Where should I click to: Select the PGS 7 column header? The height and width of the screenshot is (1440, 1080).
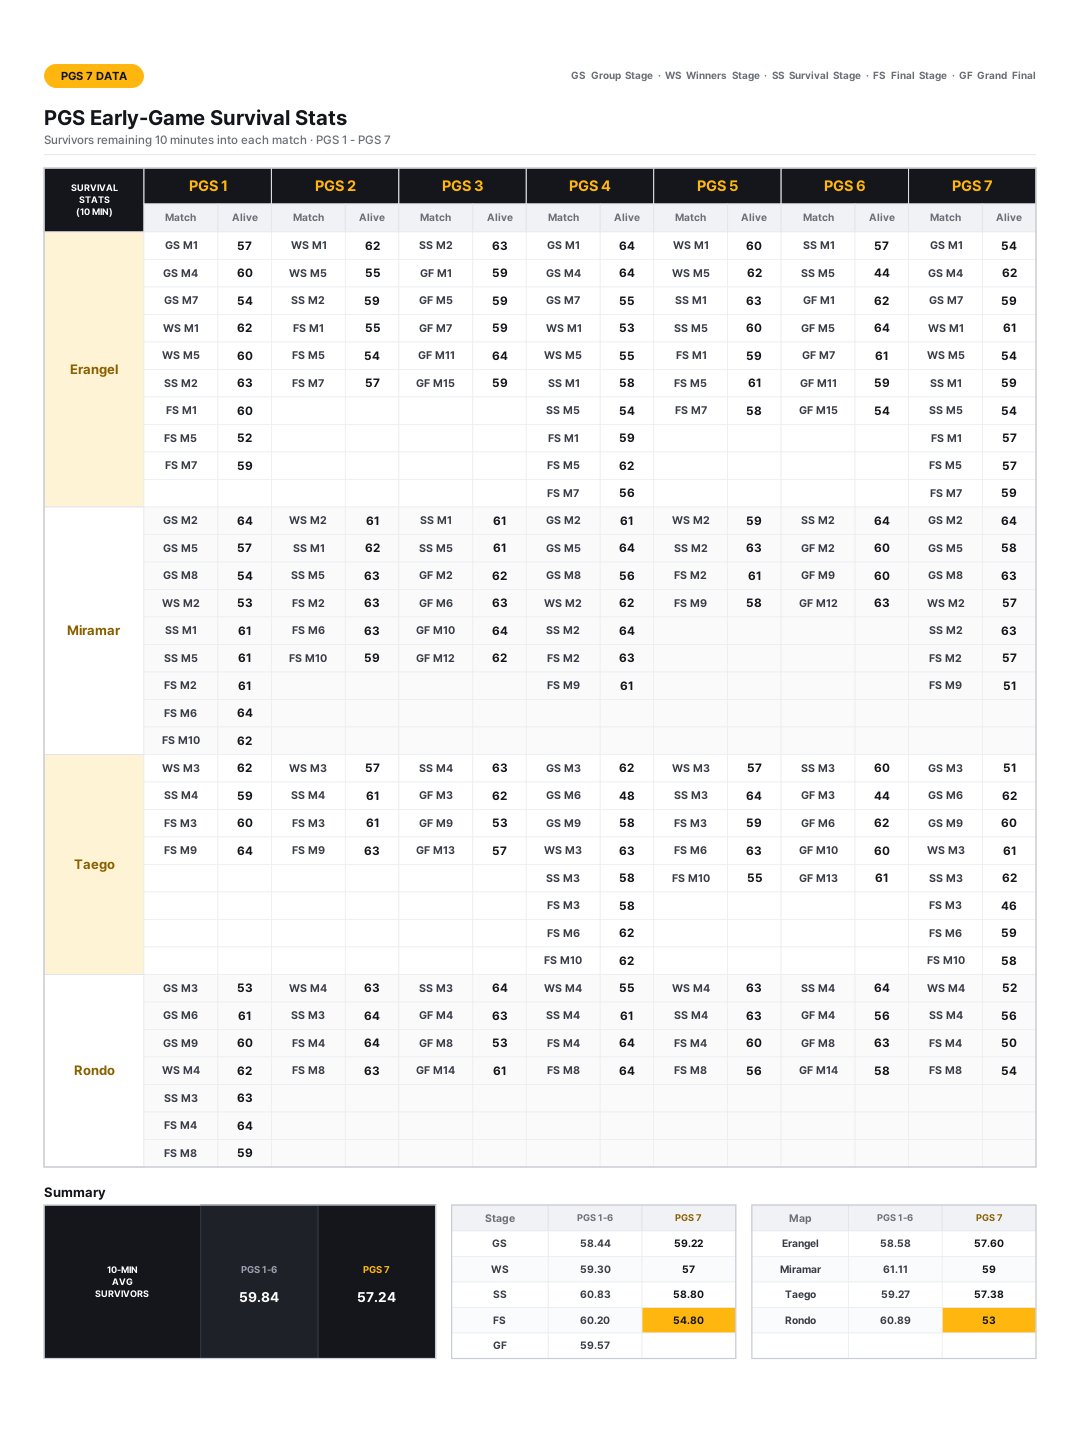(x=972, y=186)
